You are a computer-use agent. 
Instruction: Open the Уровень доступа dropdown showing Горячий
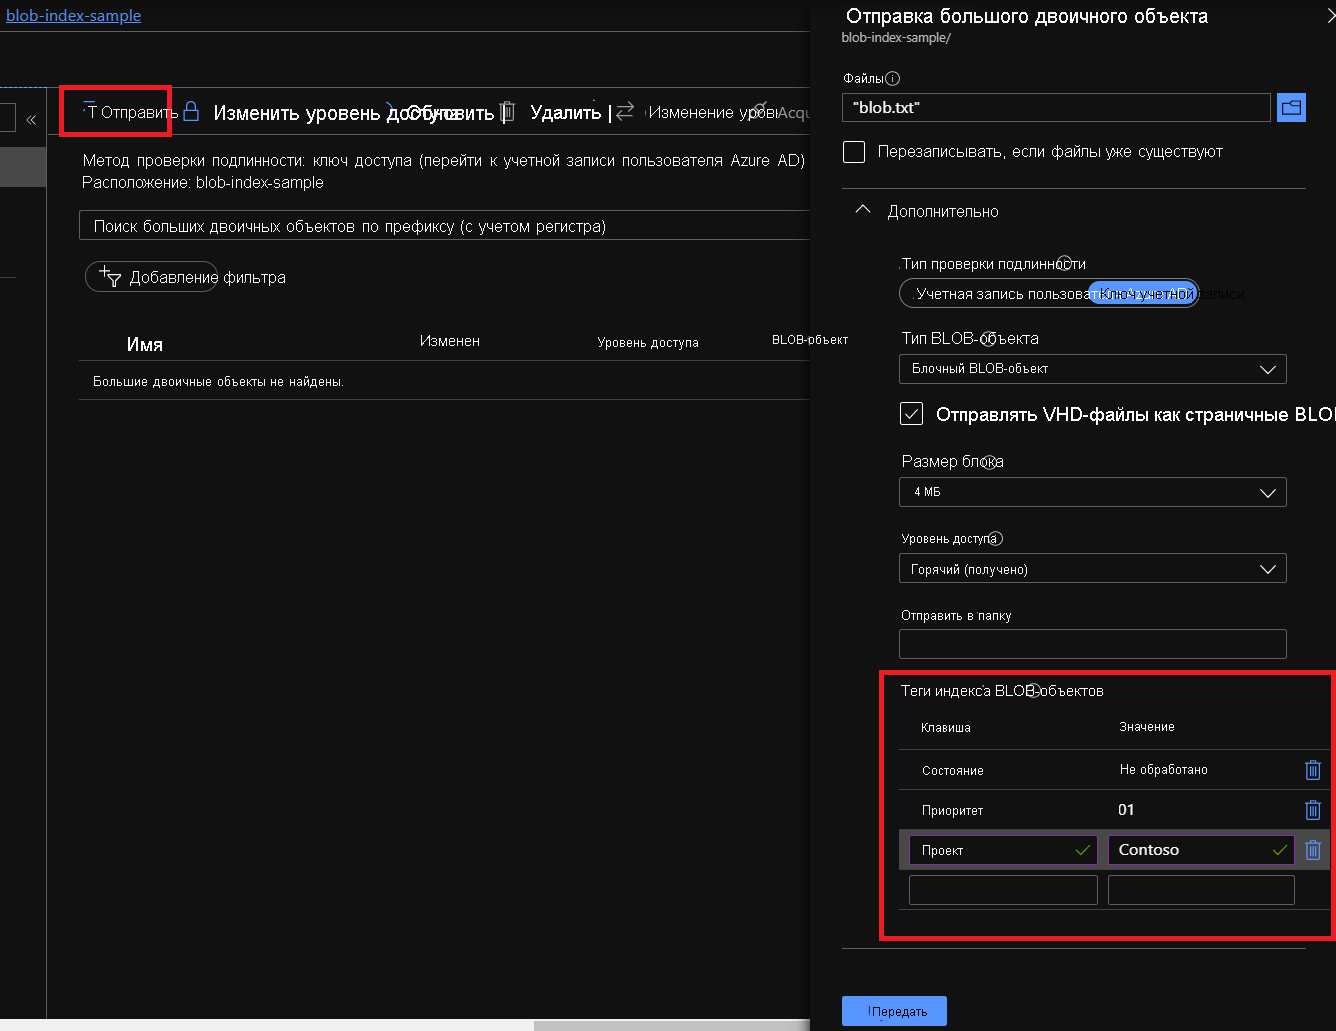click(x=1092, y=569)
